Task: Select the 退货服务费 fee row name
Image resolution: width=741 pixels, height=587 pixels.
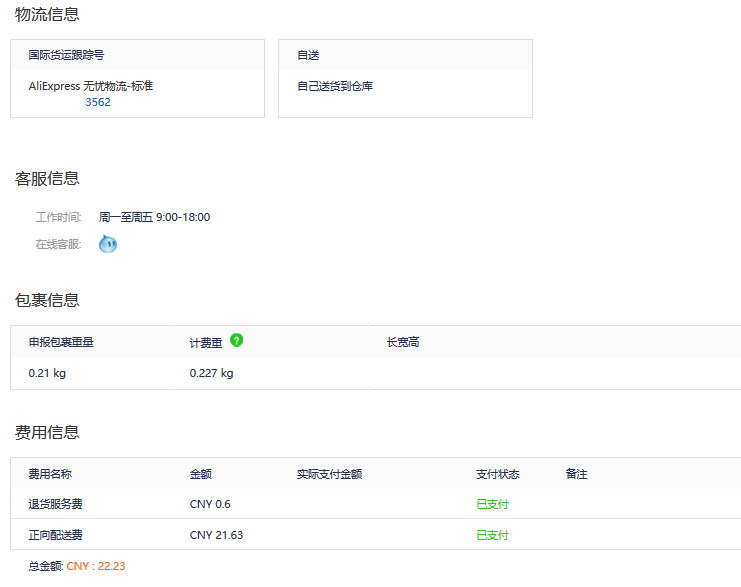Action: (55, 504)
